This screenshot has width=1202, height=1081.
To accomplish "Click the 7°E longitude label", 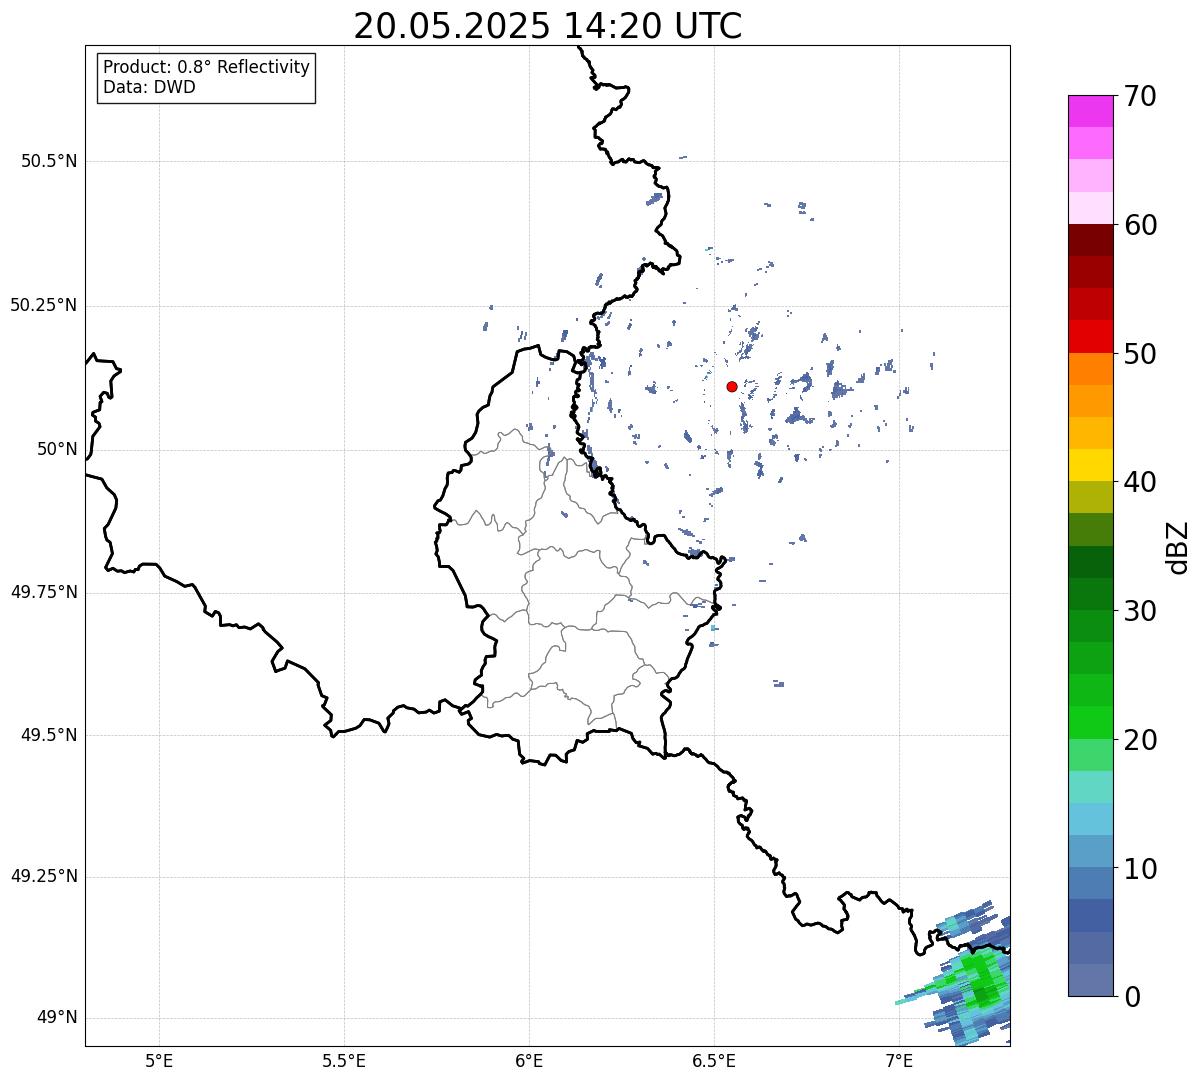I will click(x=899, y=1060).
